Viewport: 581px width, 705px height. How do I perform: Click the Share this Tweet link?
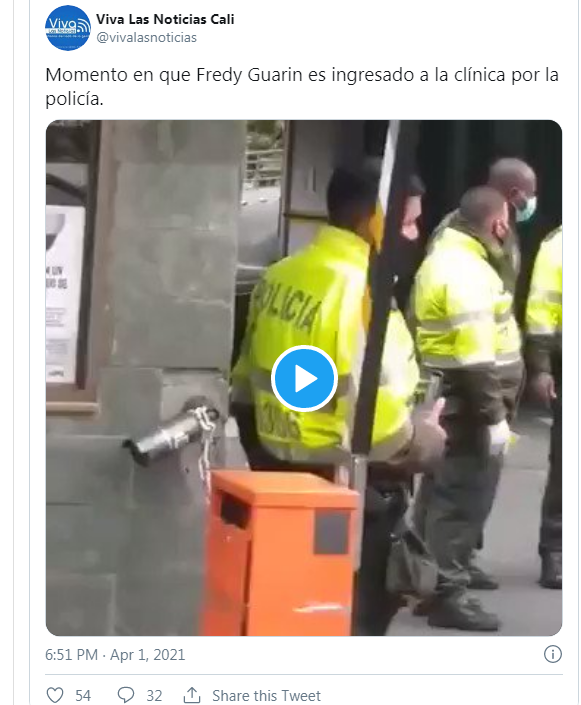[x=266, y=696]
